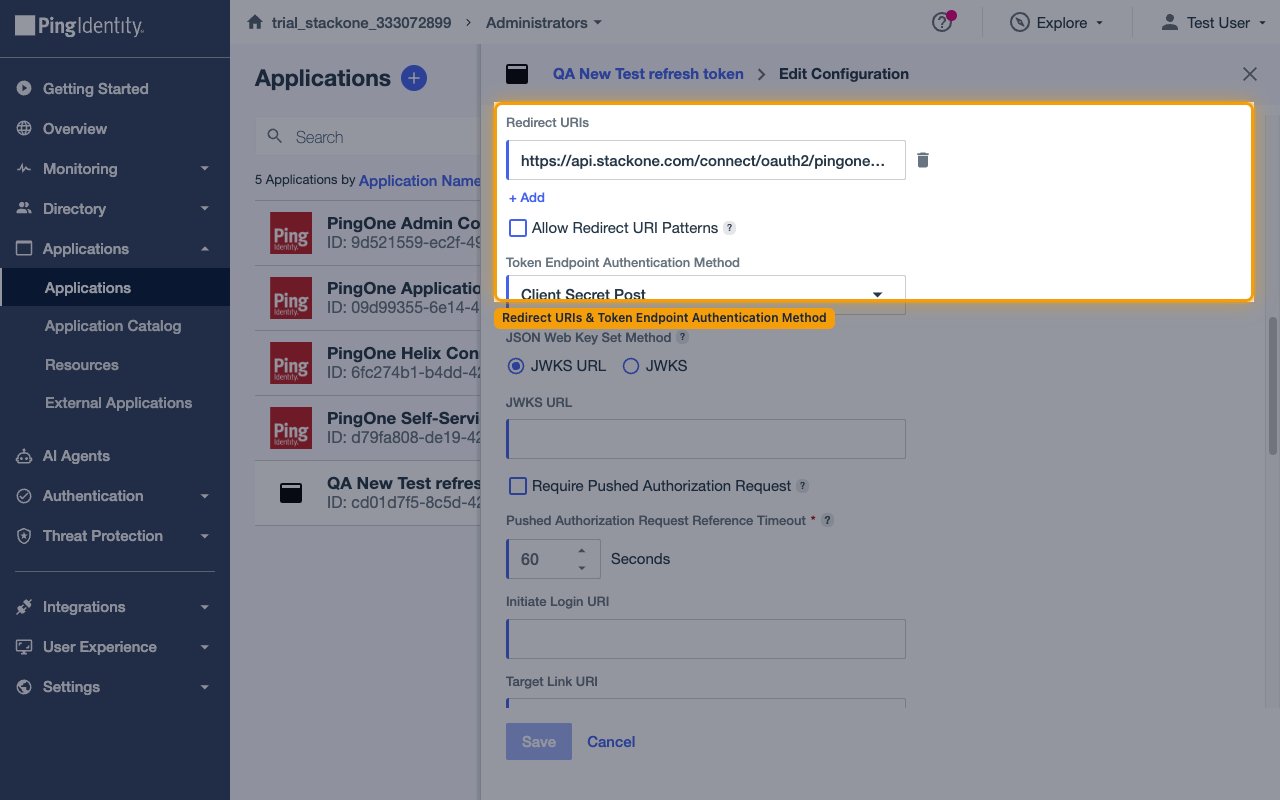Image resolution: width=1280 pixels, height=800 pixels.
Task: Delete the redirect URI with trash icon
Action: coord(923,160)
